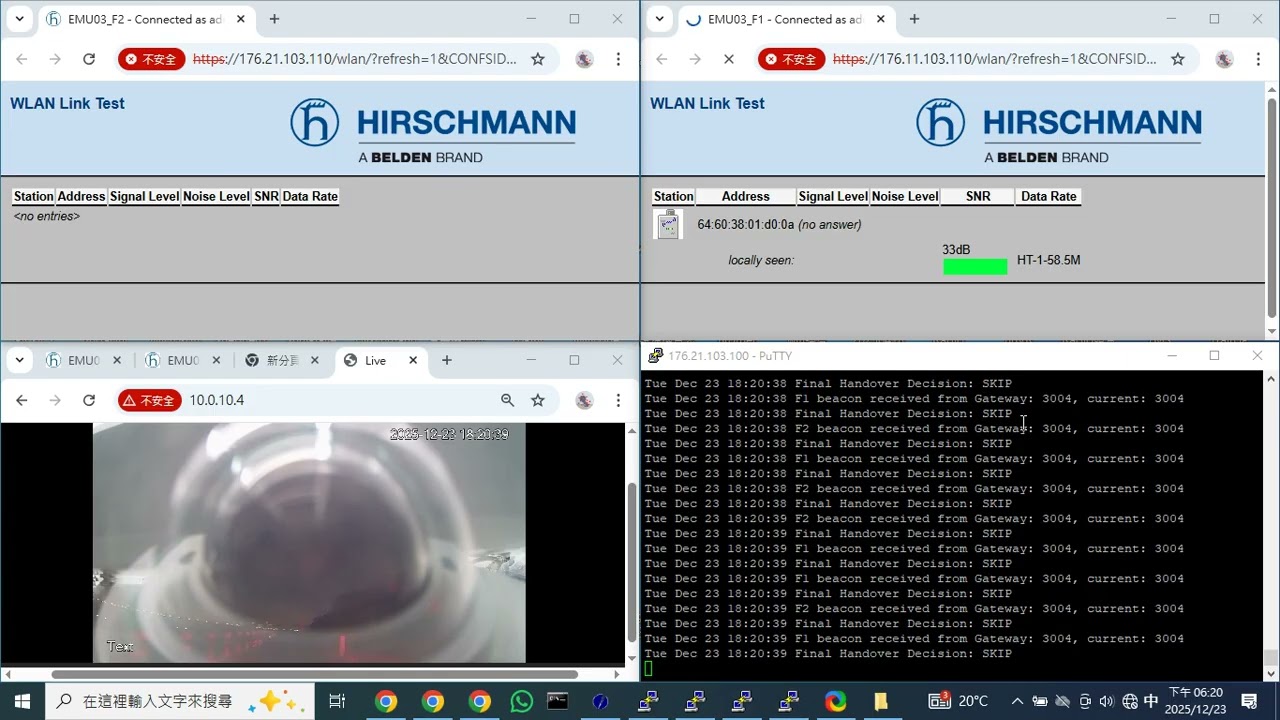Bookmark the EMU03_F2 page with star icon

coord(538,59)
